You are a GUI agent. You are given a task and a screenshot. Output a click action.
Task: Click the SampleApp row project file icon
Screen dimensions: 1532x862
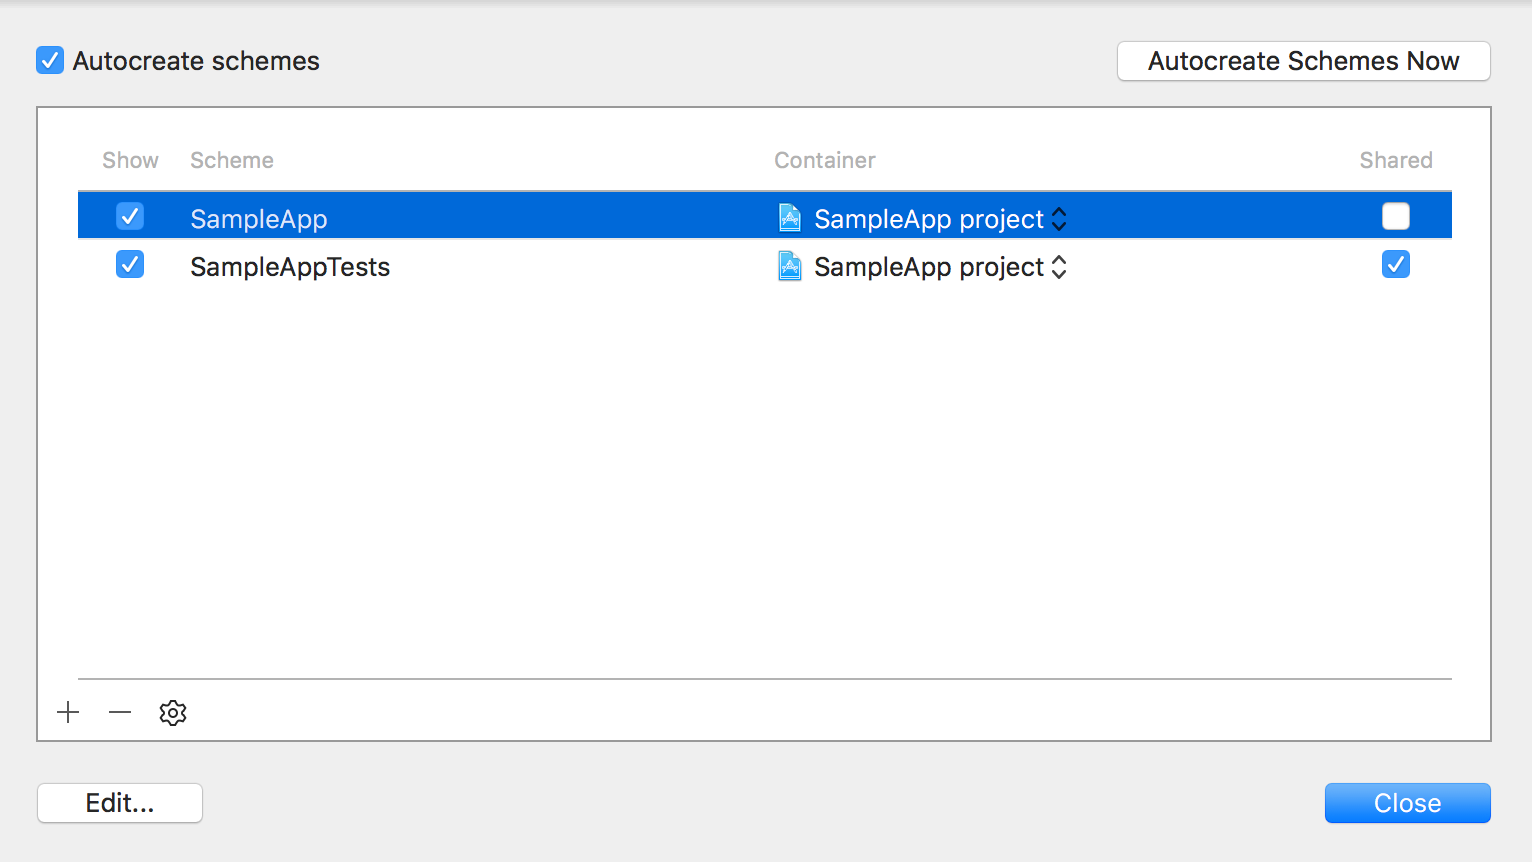790,218
